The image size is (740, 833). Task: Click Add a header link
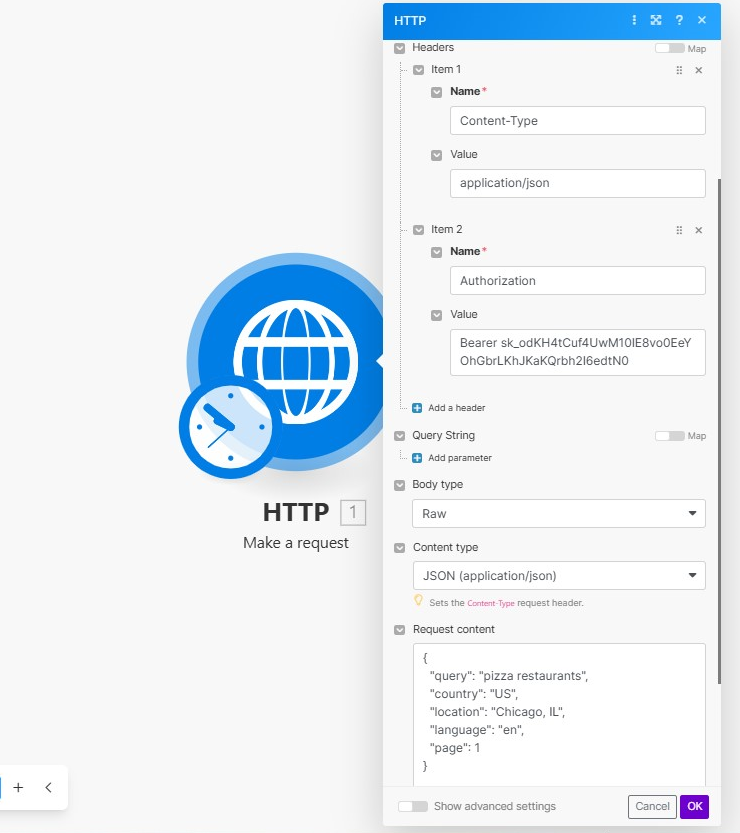[456, 408]
